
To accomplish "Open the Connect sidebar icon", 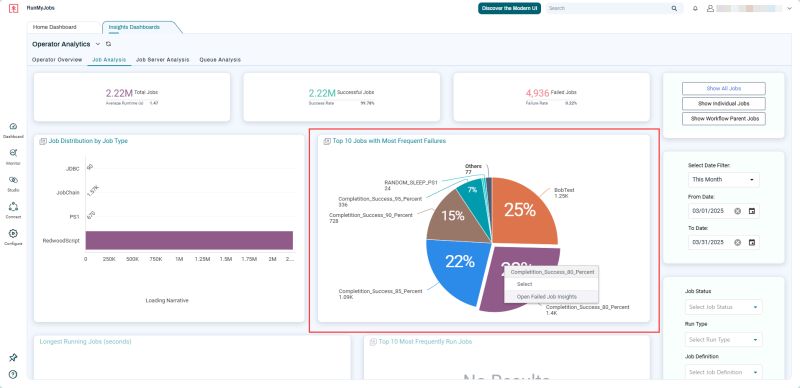I will pos(13,207).
